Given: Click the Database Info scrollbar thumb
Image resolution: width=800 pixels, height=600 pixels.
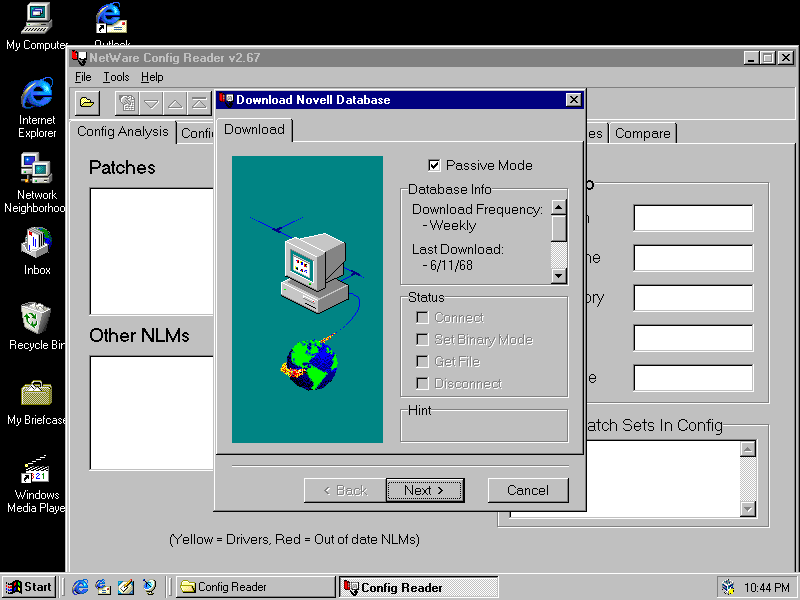Looking at the screenshot, I should [x=559, y=228].
